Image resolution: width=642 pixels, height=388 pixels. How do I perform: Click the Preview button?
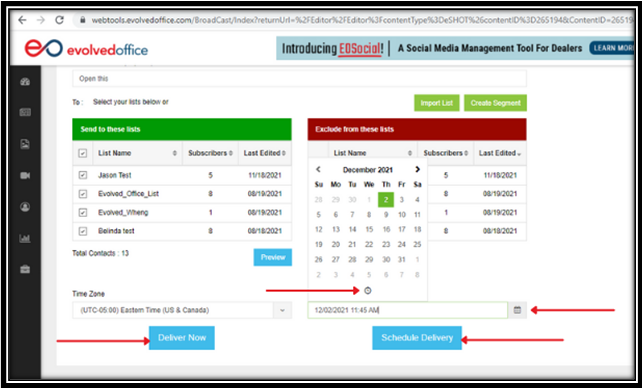pos(273,257)
